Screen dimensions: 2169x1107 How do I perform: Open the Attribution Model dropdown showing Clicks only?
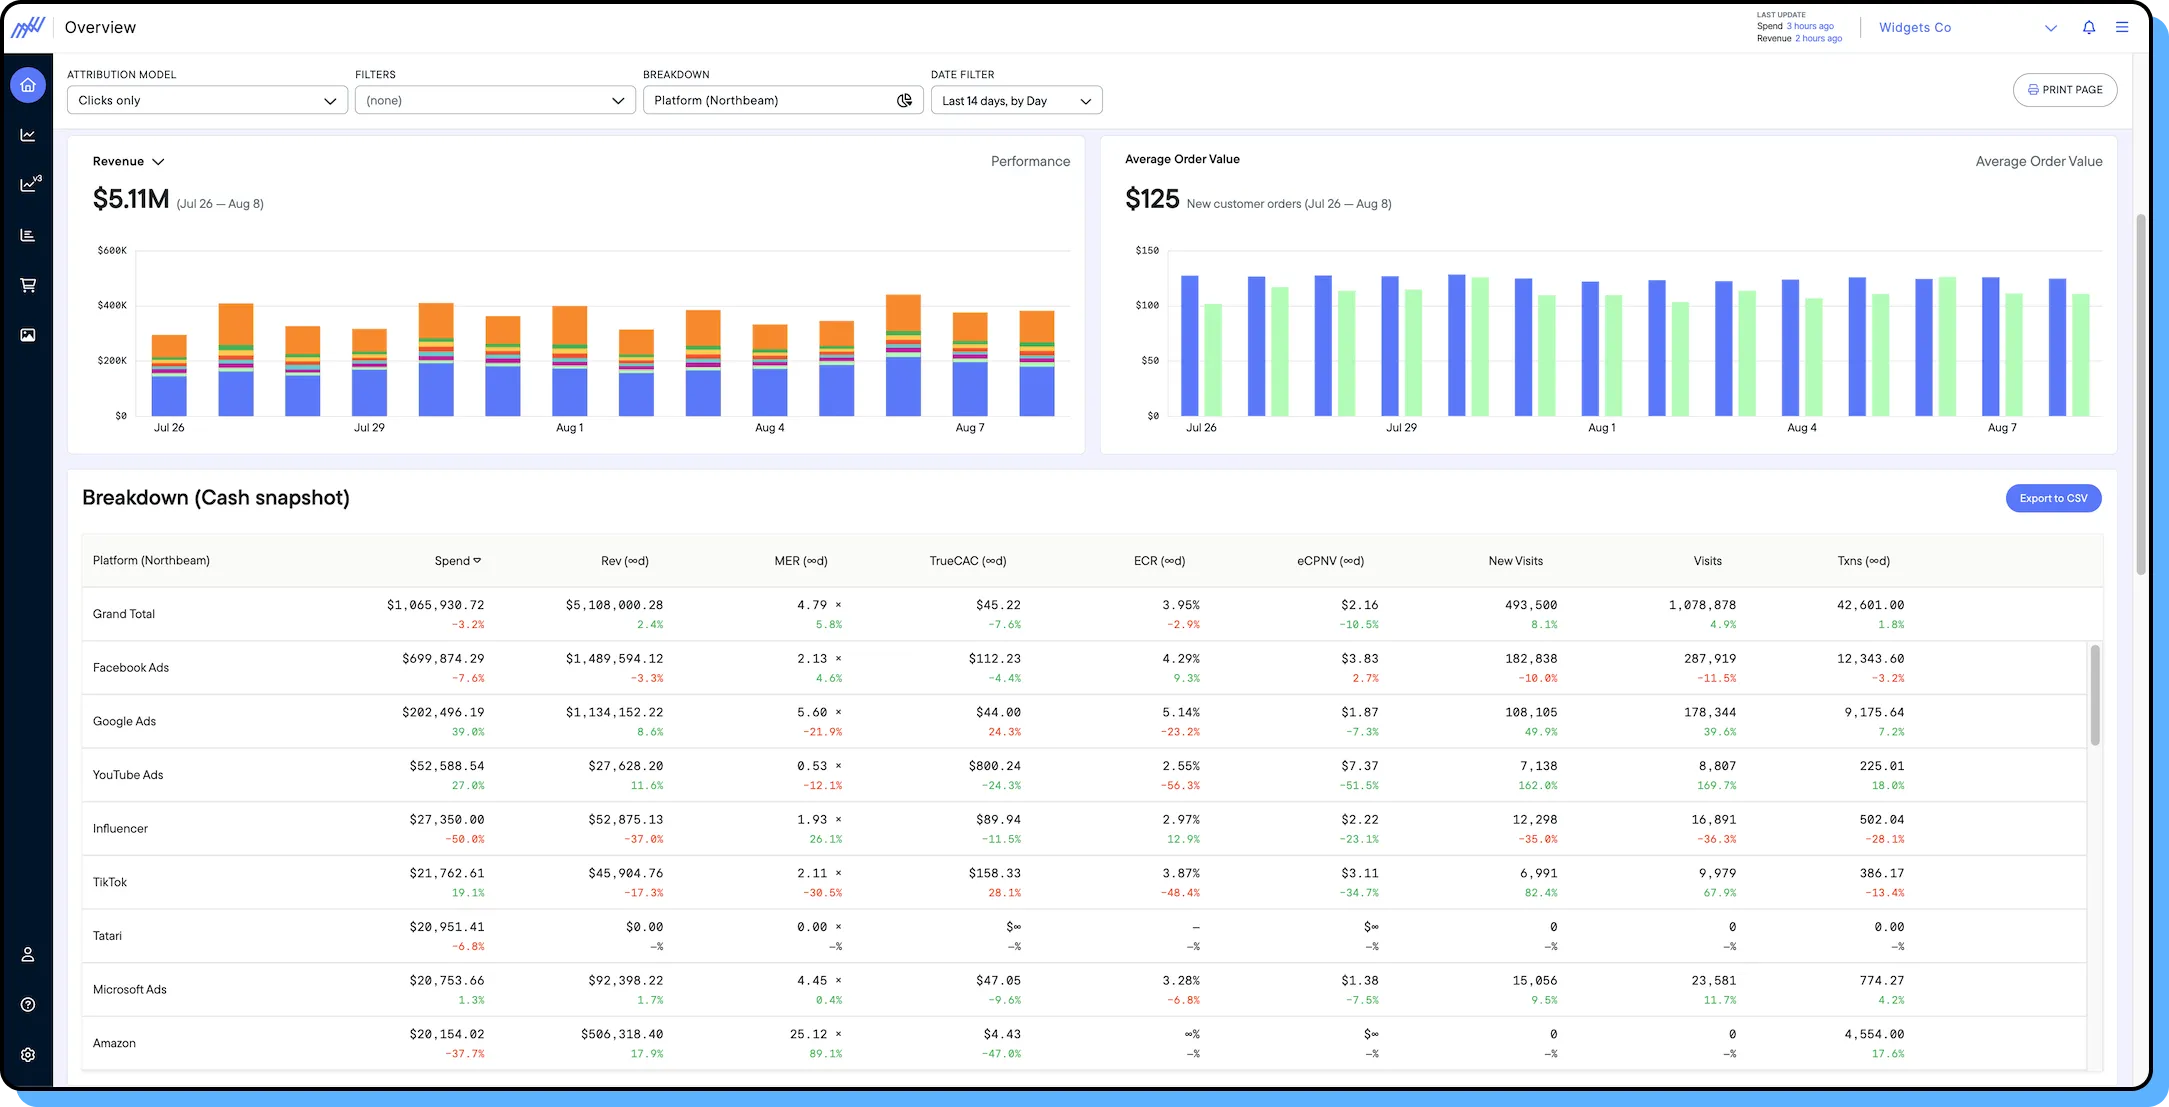point(206,100)
